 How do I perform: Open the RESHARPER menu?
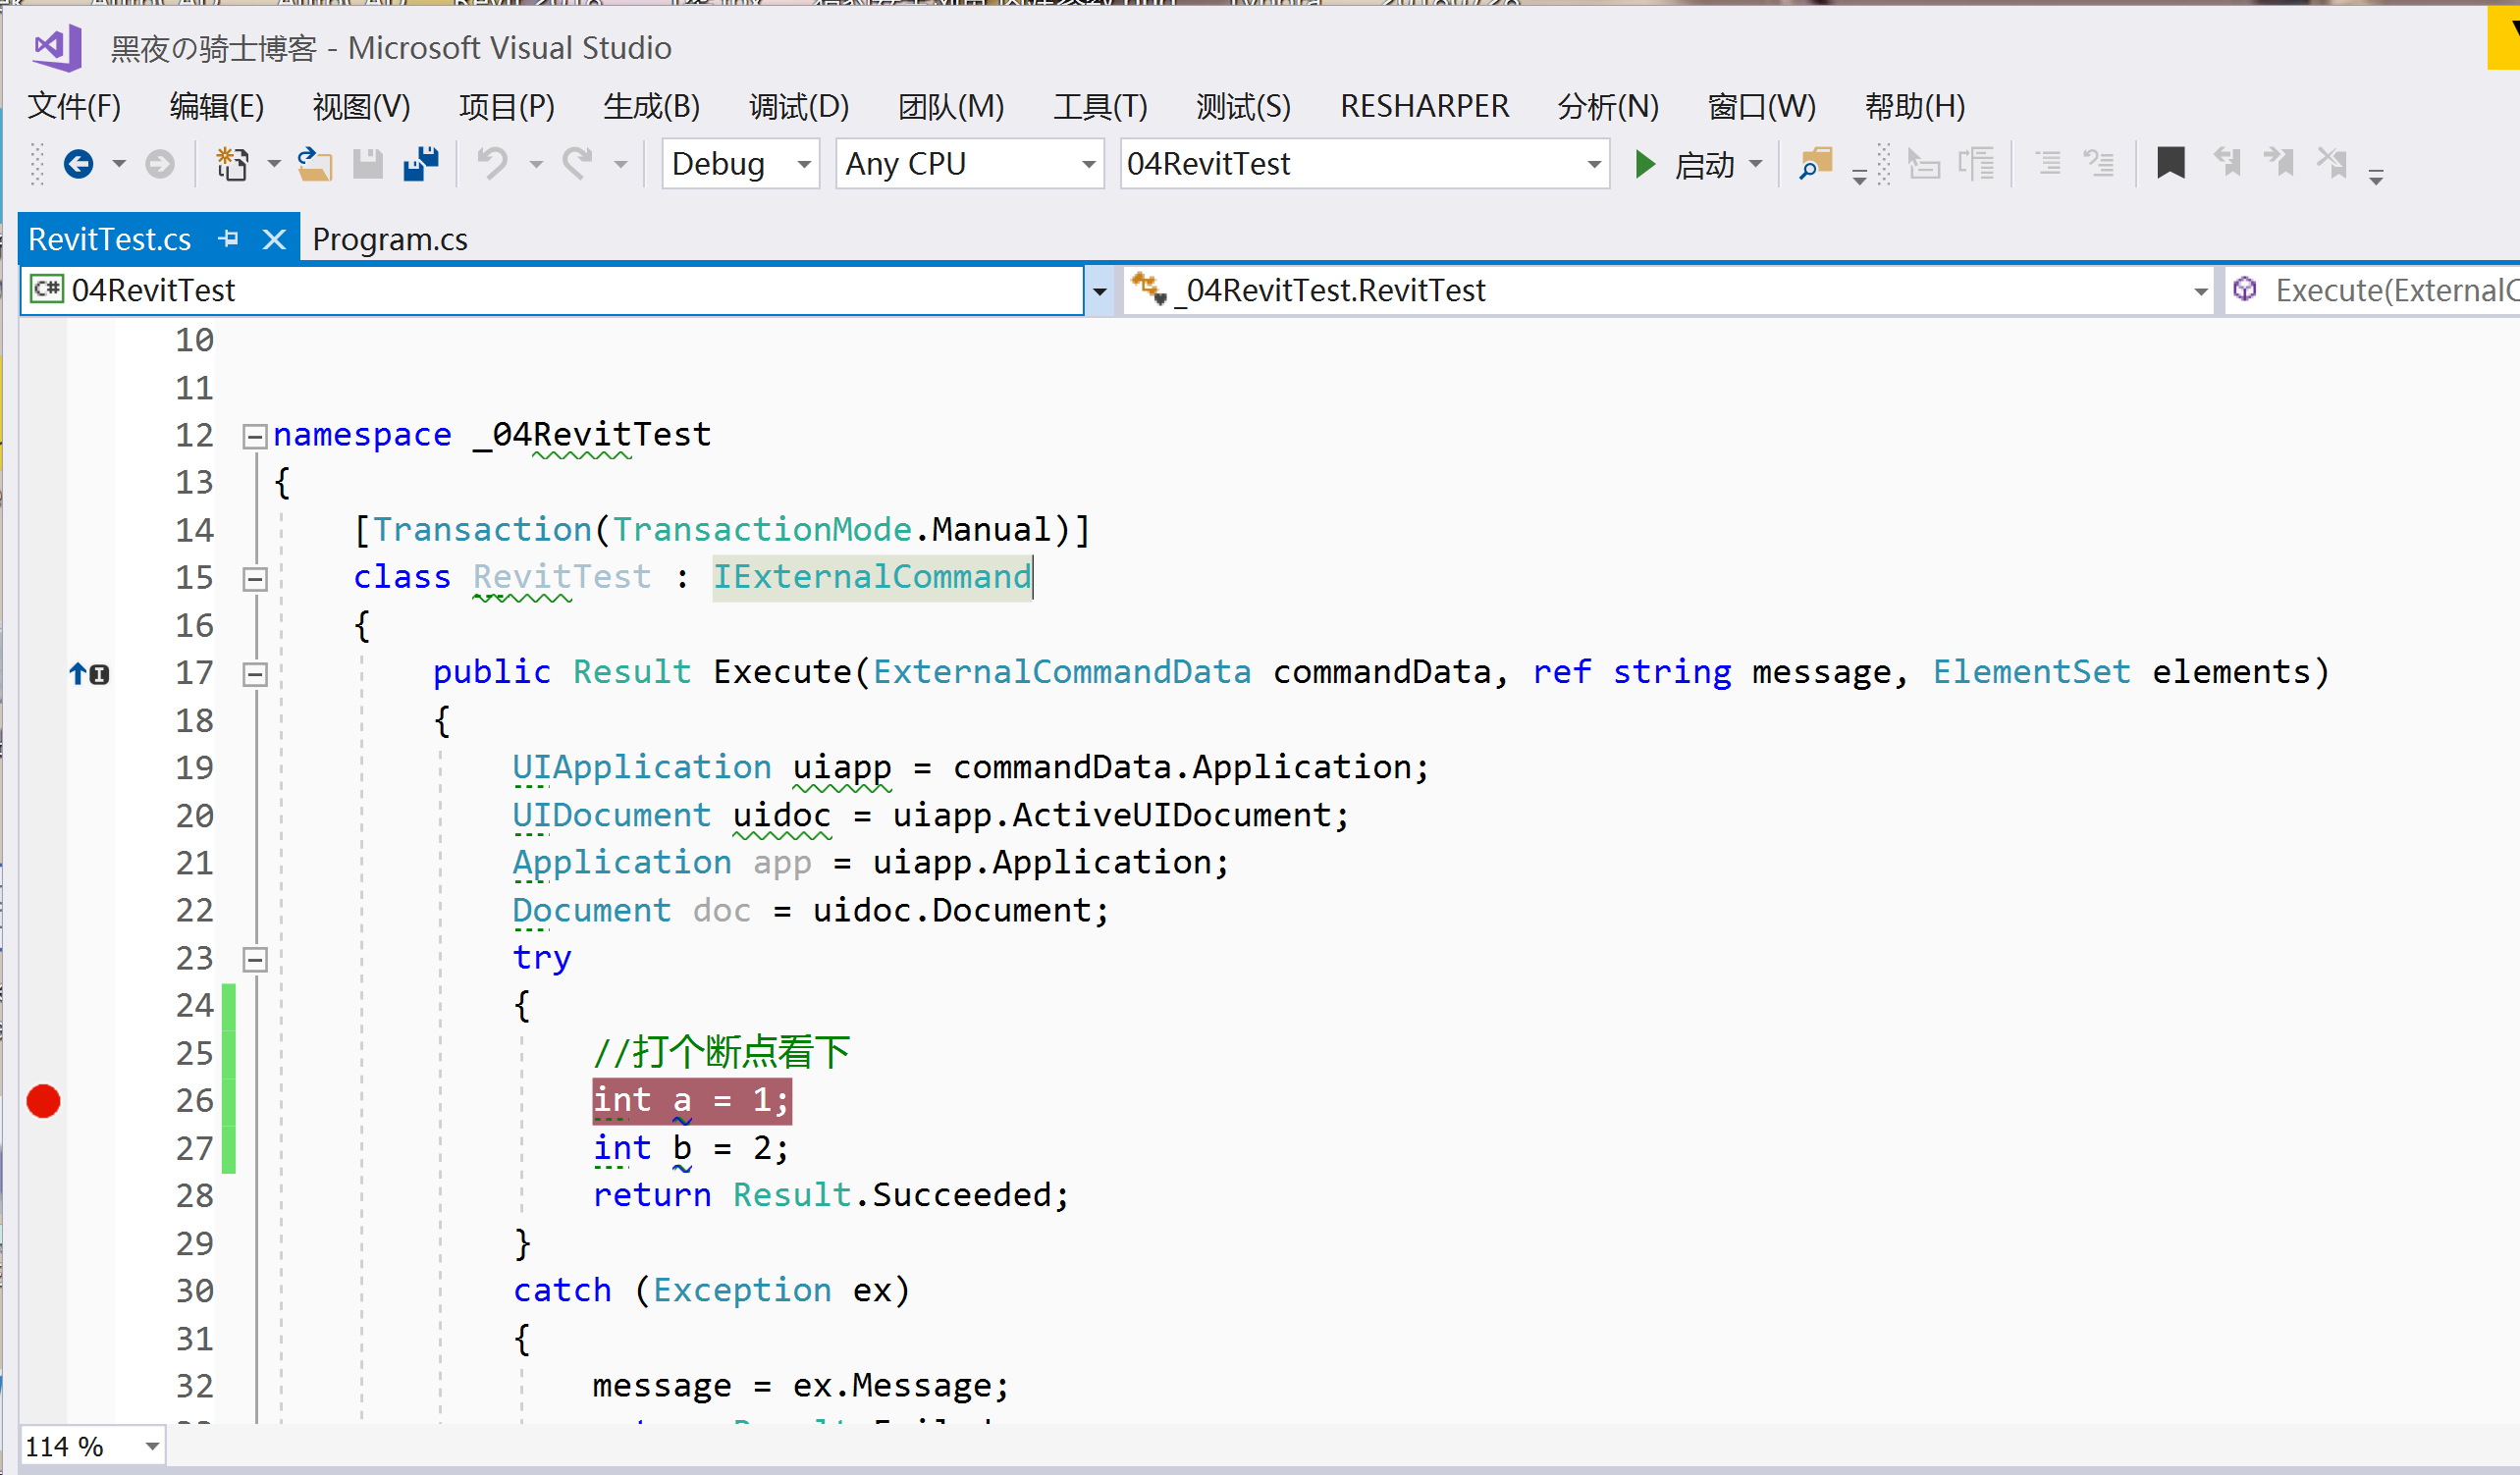pos(1424,106)
